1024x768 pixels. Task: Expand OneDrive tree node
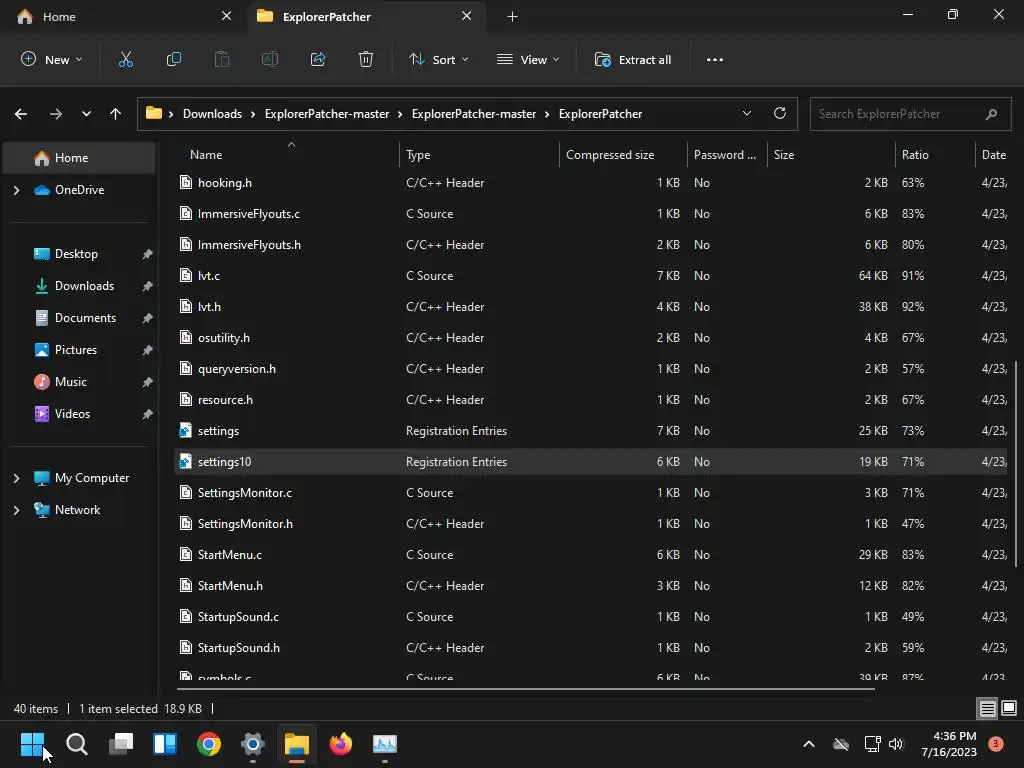(16, 190)
